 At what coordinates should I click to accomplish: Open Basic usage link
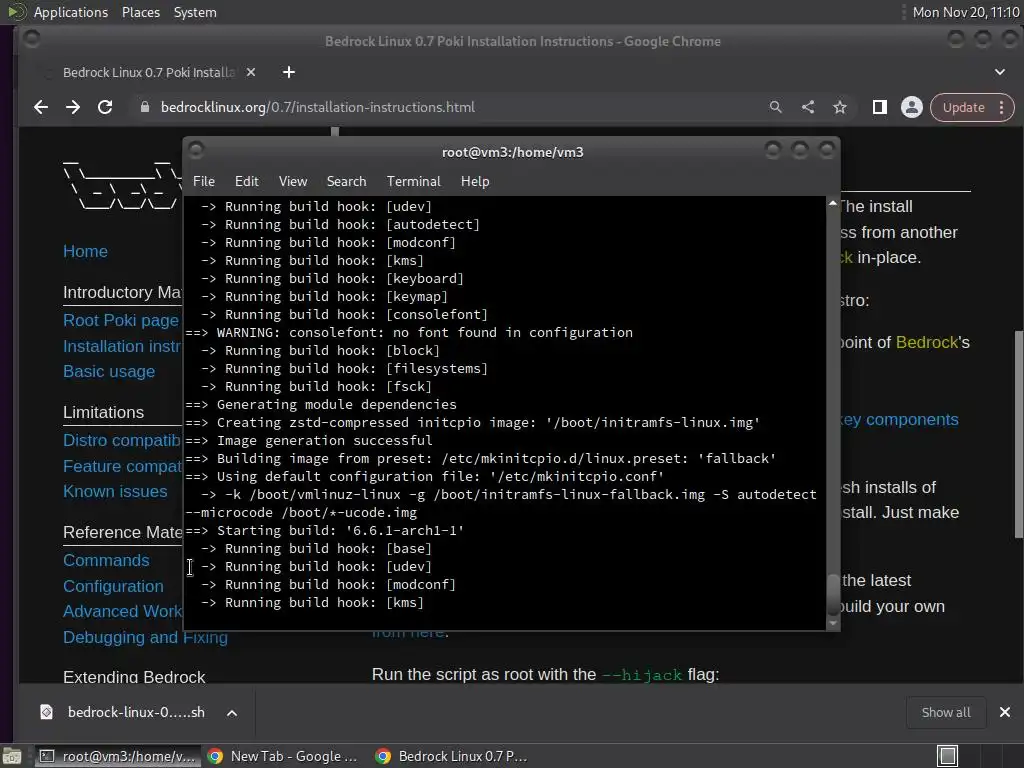click(109, 372)
